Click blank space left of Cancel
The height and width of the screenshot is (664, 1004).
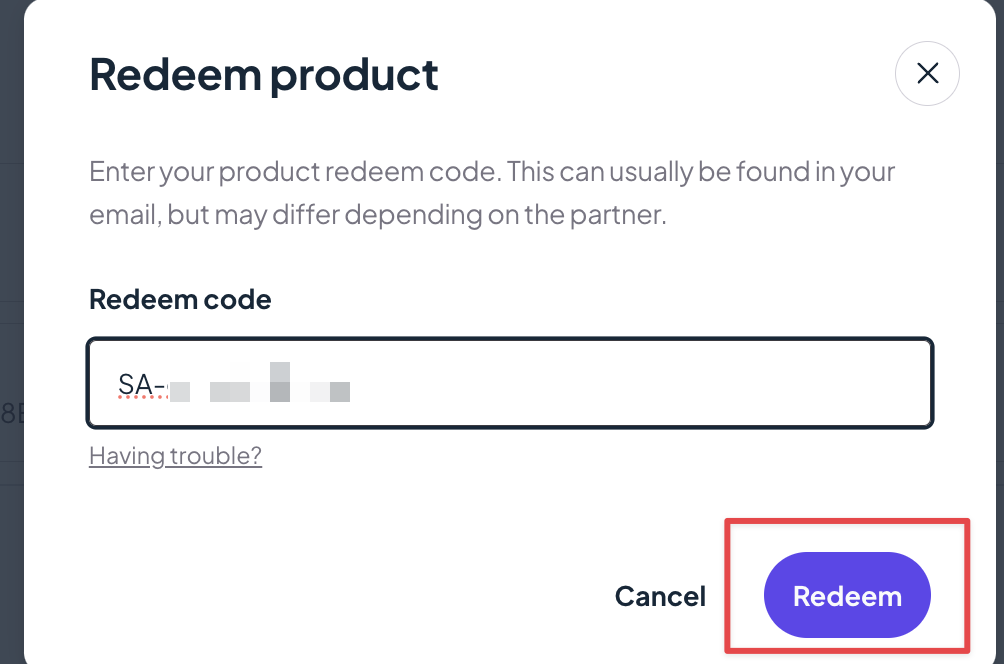pyautogui.click(x=350, y=597)
